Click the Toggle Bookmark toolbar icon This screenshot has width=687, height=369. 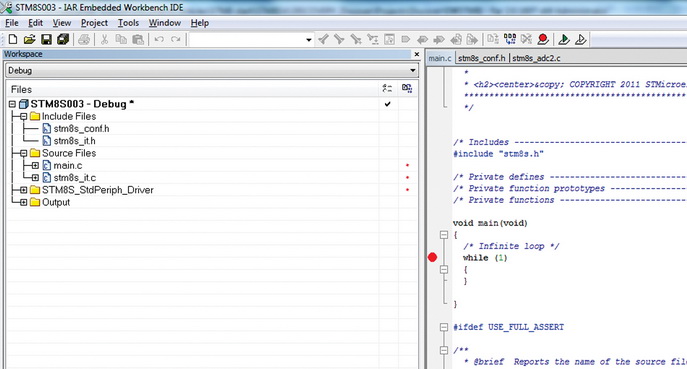[406, 39]
